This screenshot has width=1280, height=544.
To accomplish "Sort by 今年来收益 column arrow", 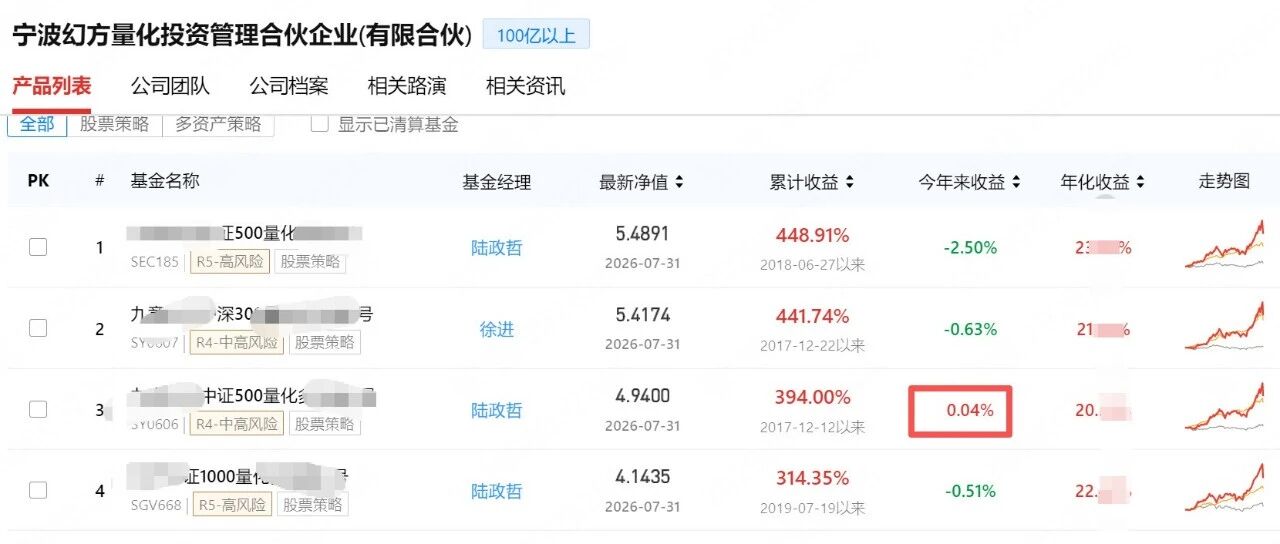I will [1016, 182].
